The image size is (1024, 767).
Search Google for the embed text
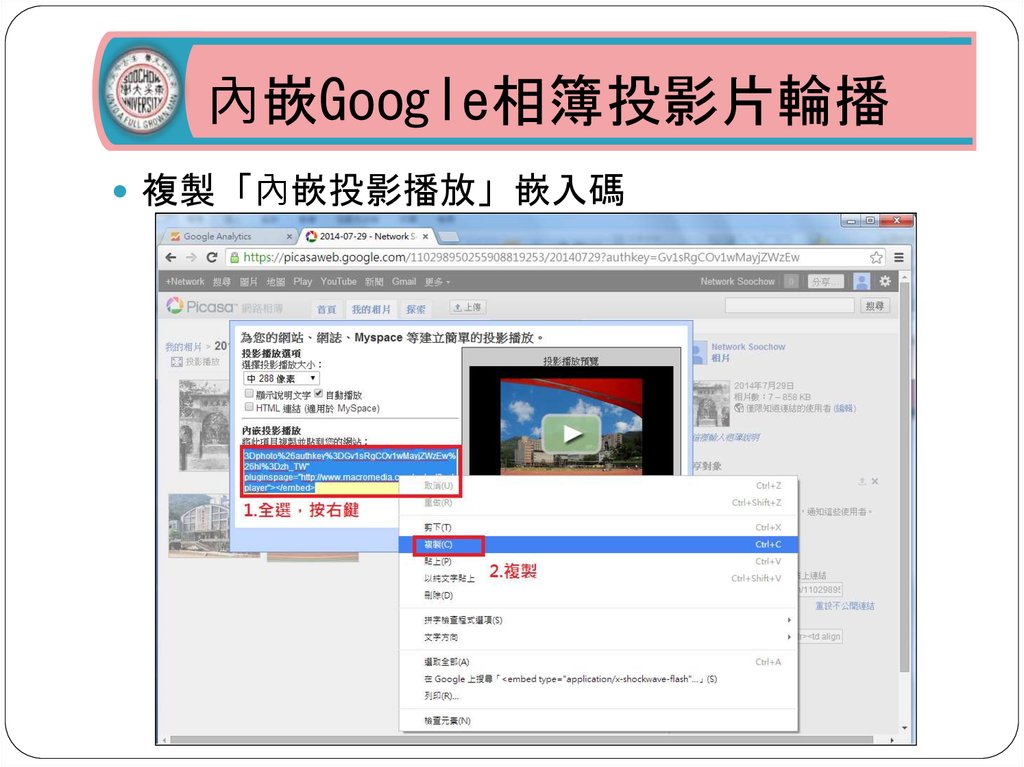[x=598, y=679]
